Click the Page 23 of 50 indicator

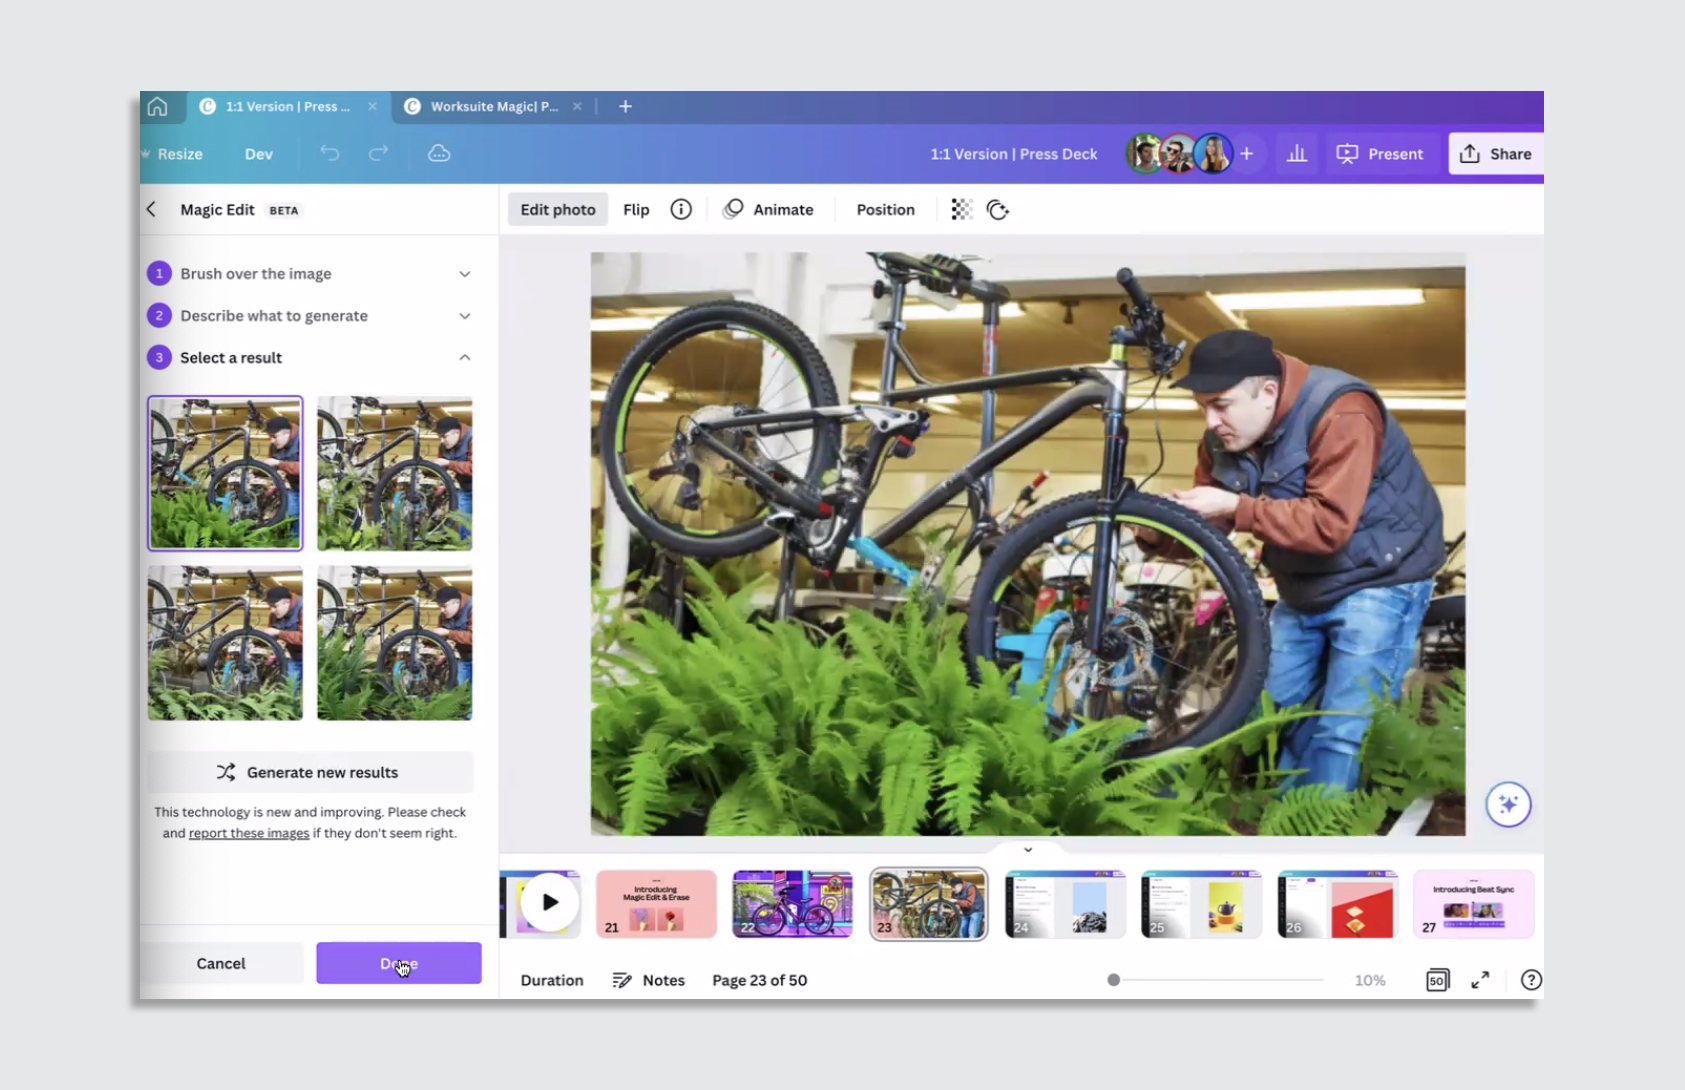759,980
